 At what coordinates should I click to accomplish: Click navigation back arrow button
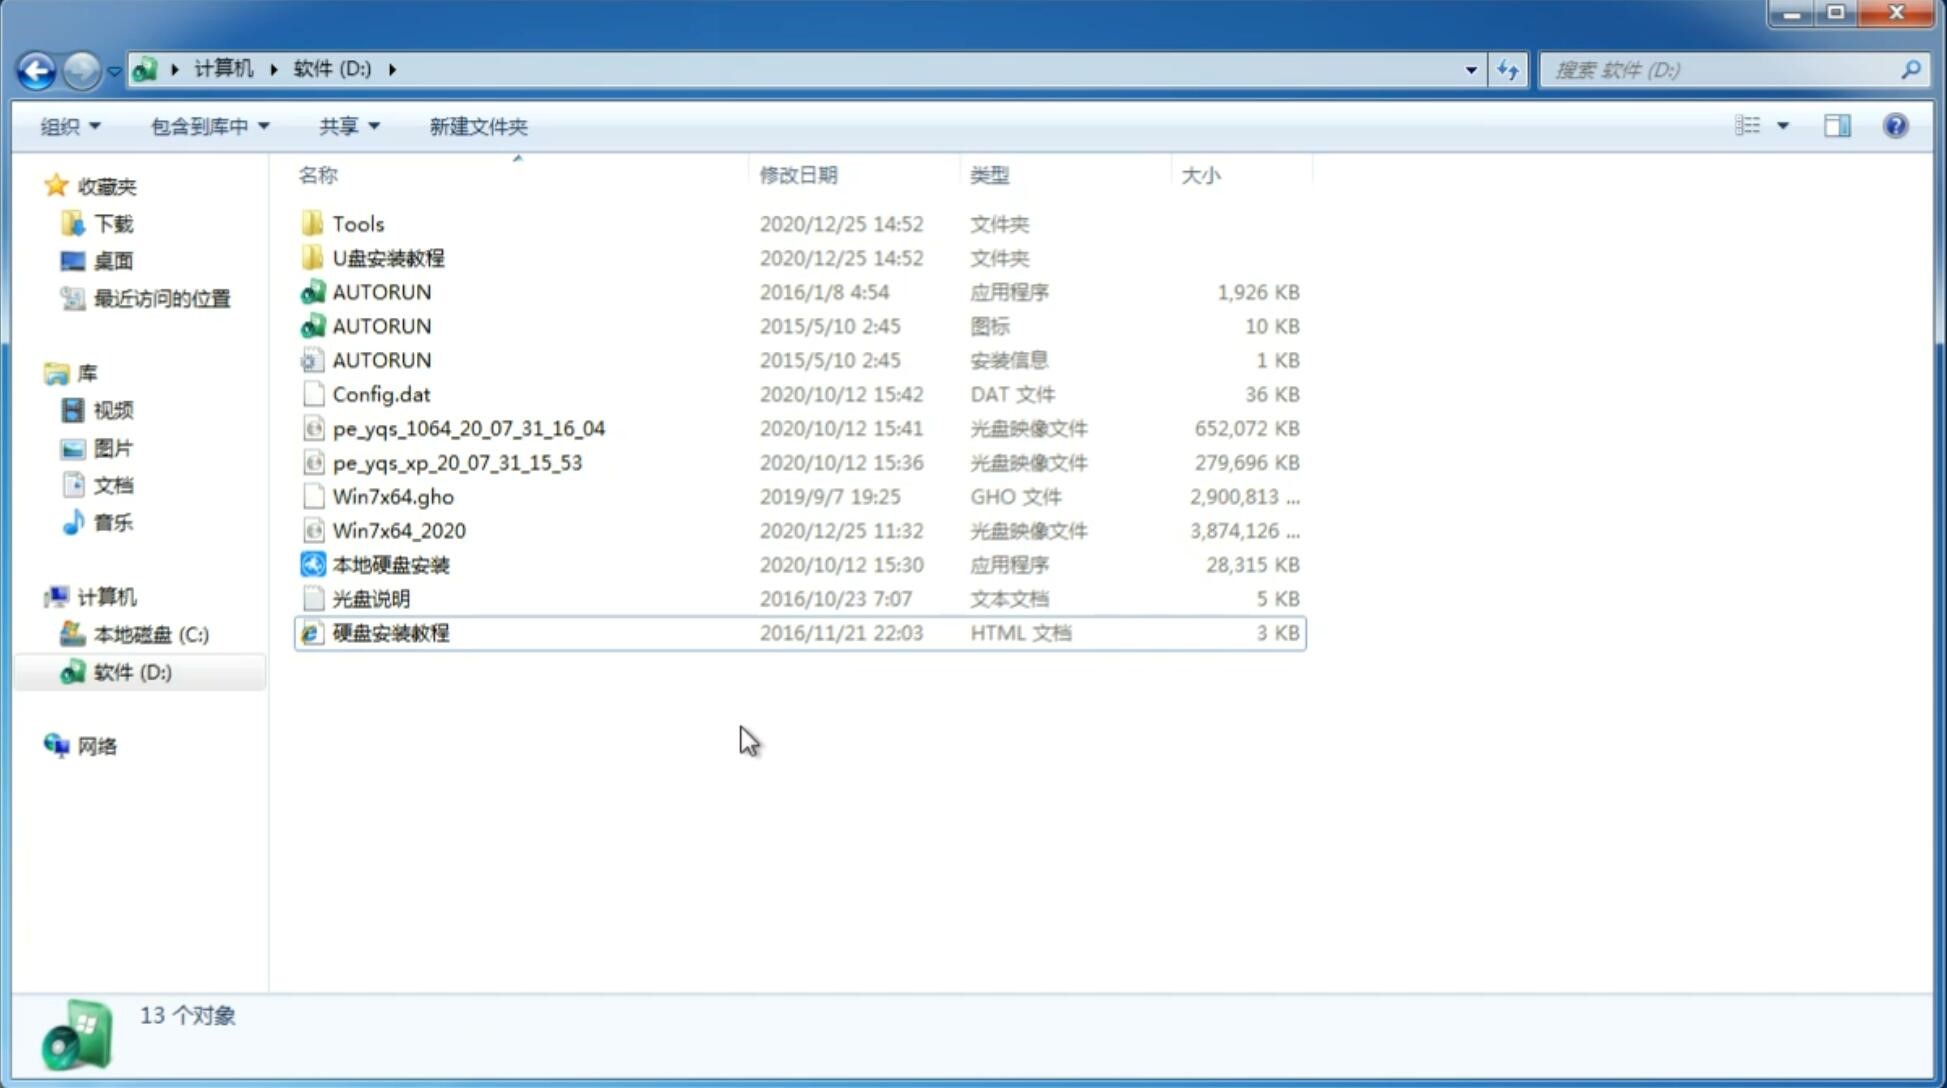[x=36, y=68]
